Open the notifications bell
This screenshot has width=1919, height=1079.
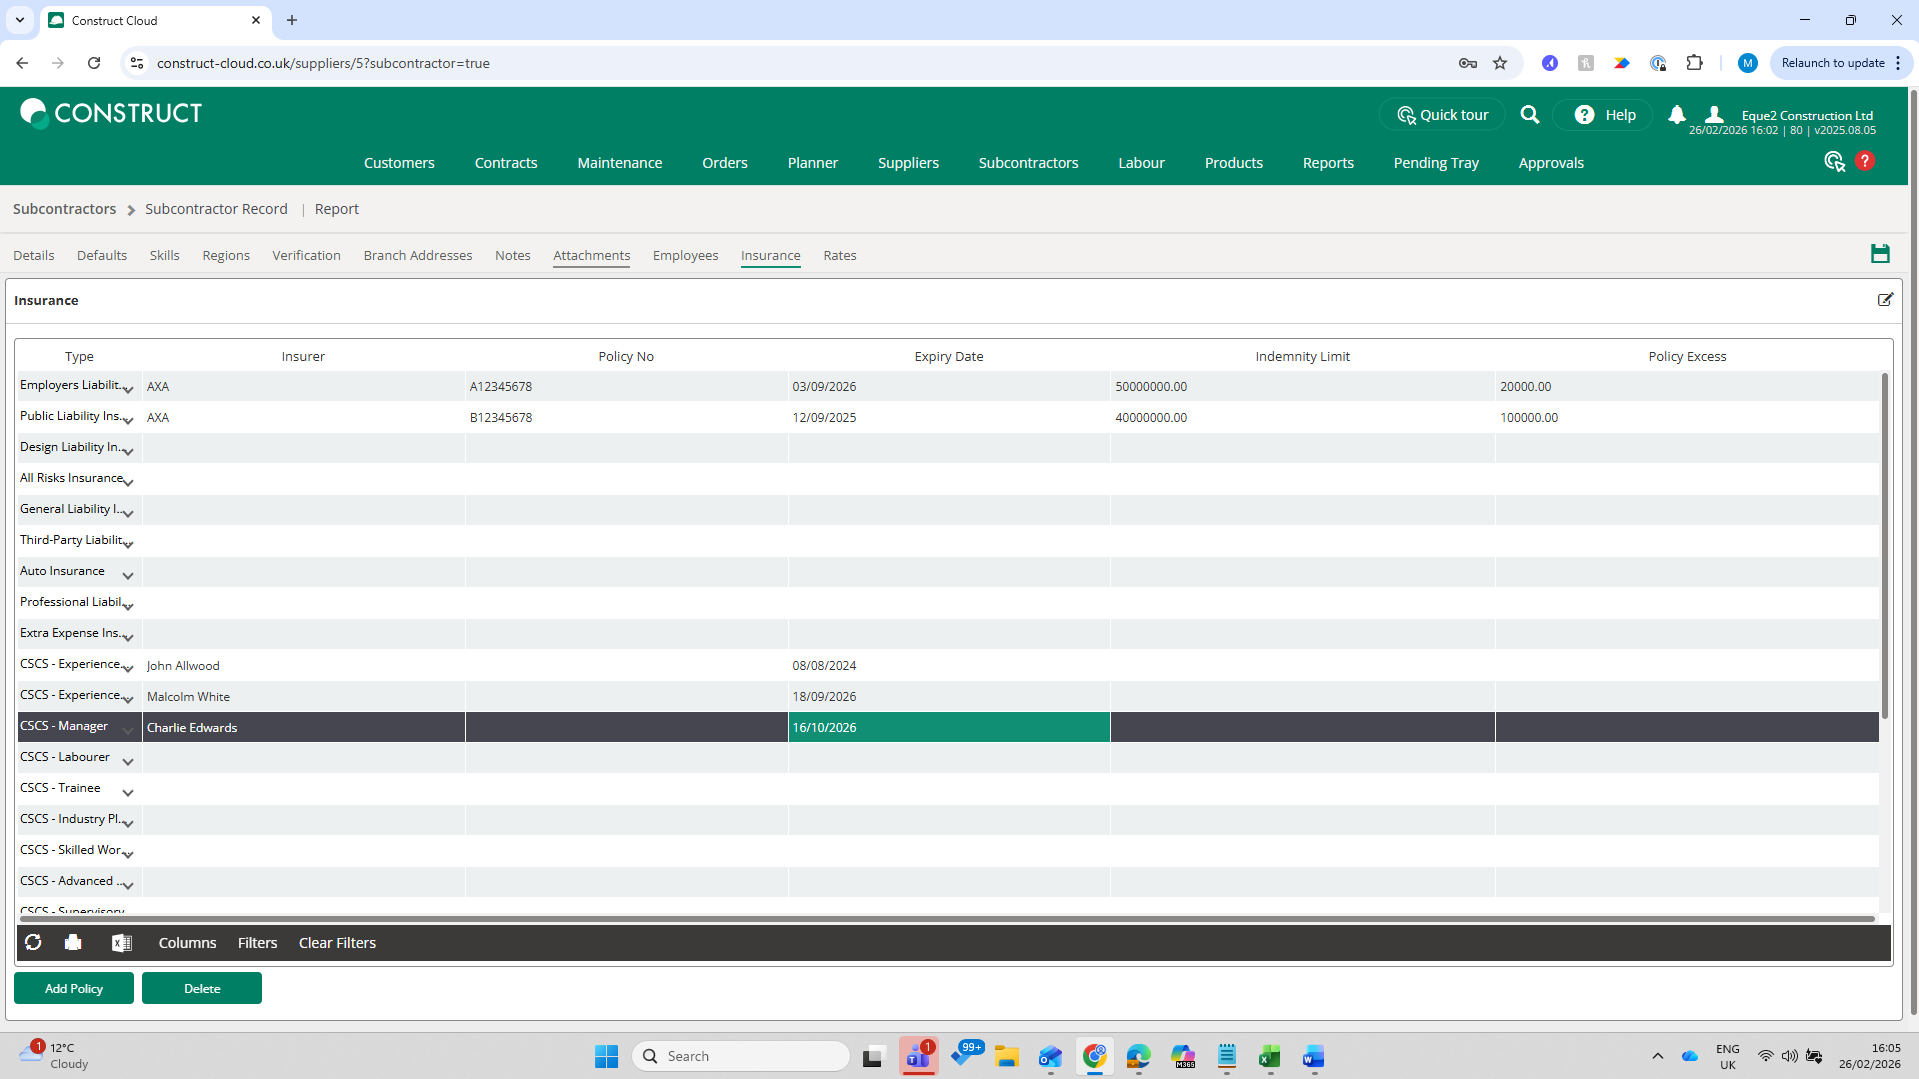point(1677,115)
